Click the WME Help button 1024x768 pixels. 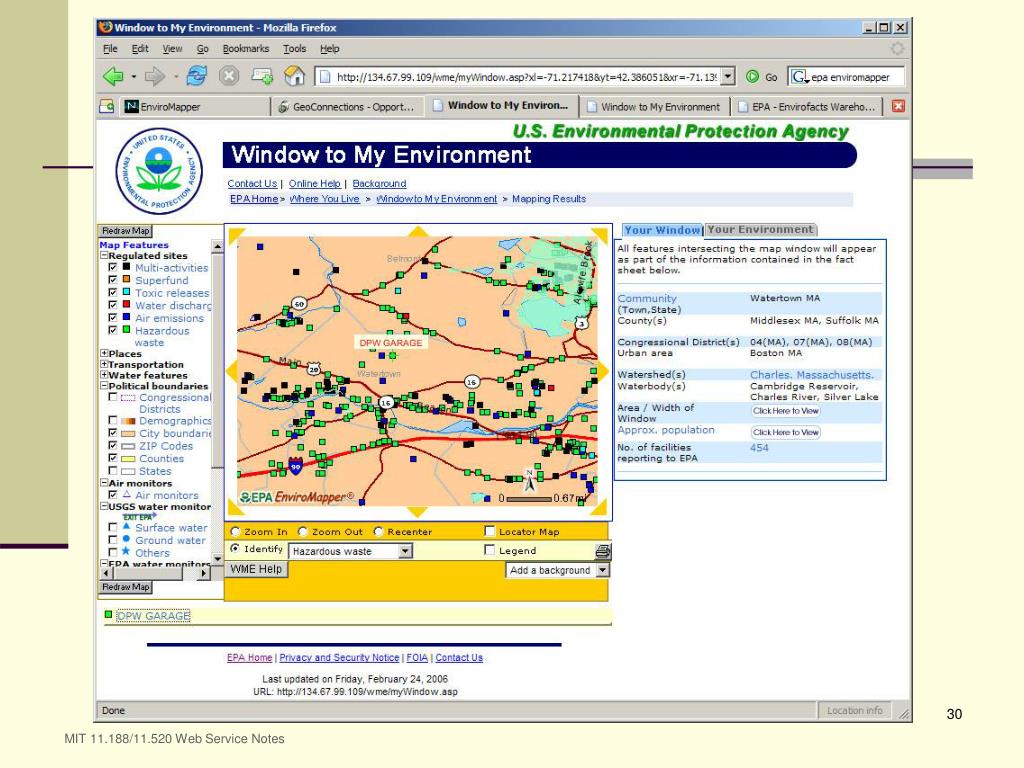pyautogui.click(x=256, y=569)
